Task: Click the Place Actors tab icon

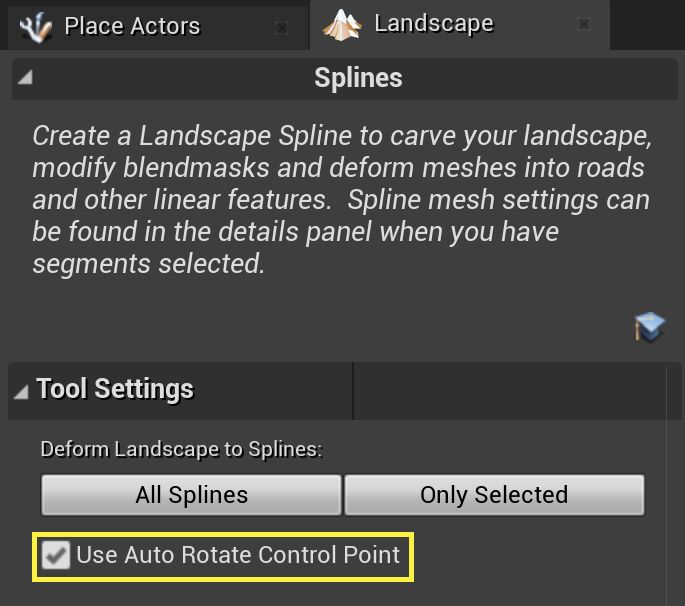Action: (36, 27)
